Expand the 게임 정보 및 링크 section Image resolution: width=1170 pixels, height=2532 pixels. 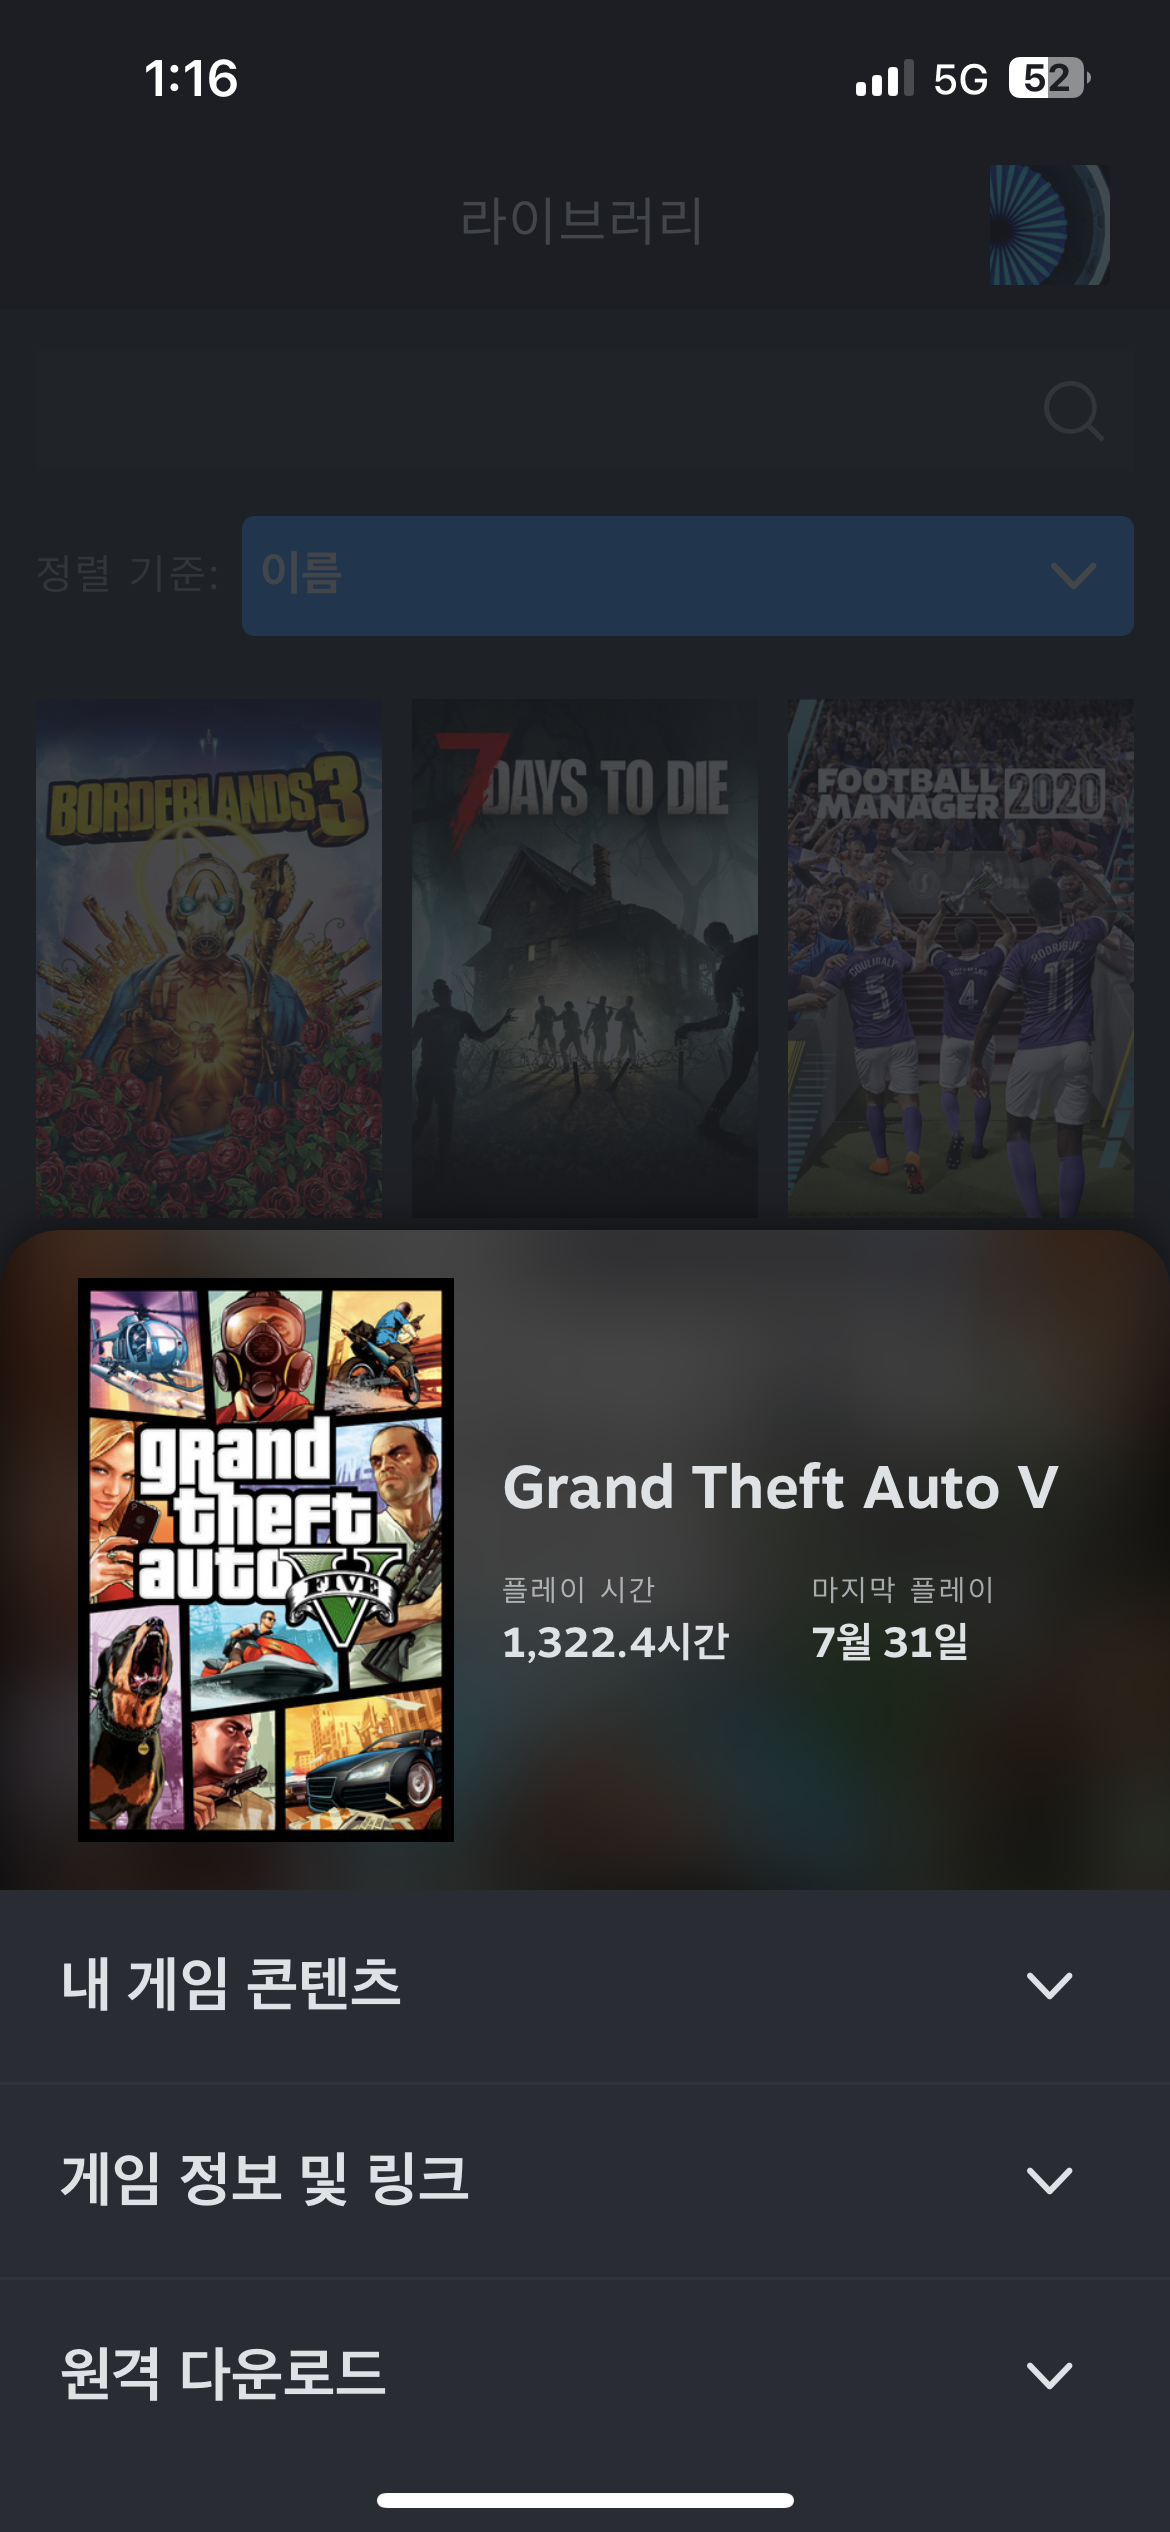coord(585,2180)
